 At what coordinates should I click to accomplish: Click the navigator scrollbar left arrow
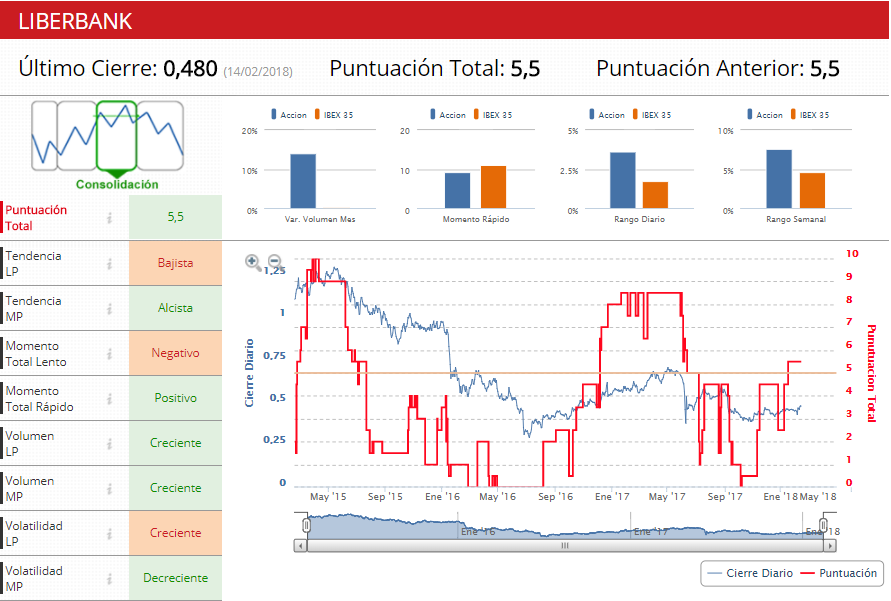click(301, 546)
